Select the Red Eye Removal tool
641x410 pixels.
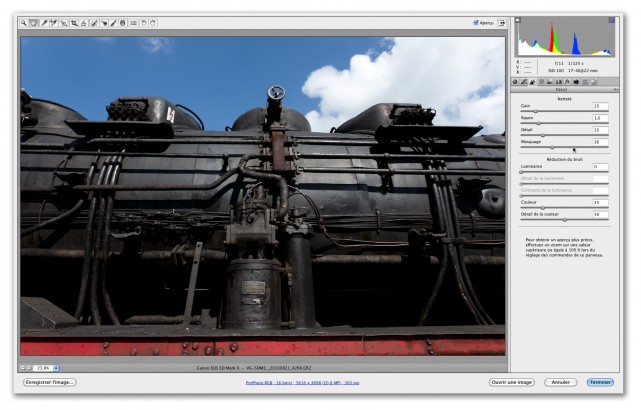[104, 23]
